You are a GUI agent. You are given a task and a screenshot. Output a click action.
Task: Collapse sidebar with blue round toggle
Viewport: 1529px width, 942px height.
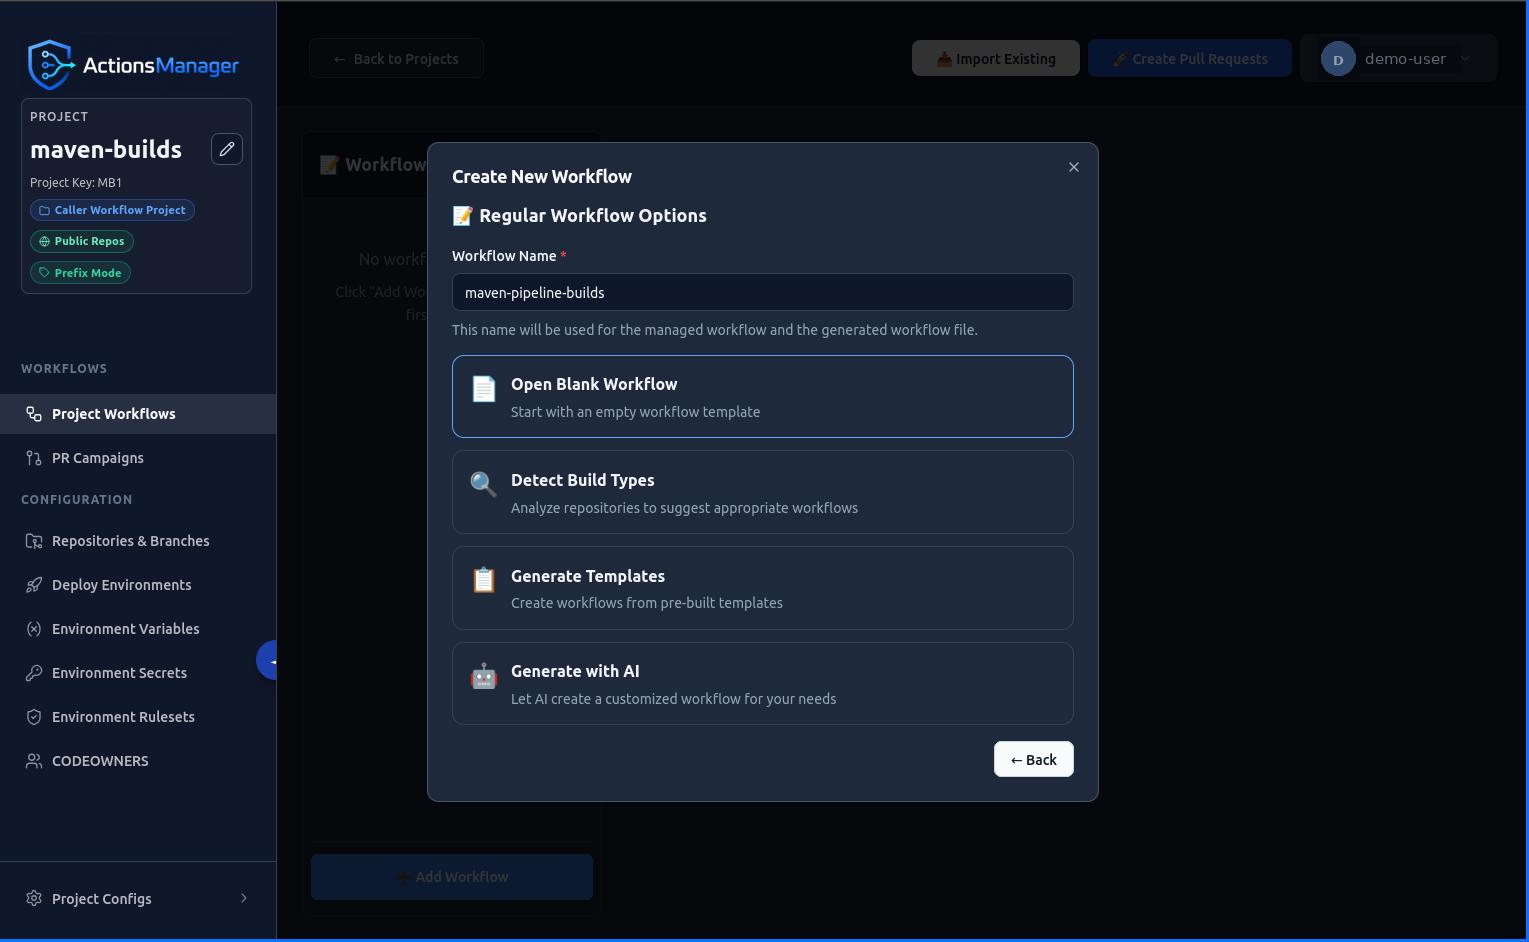(267, 660)
